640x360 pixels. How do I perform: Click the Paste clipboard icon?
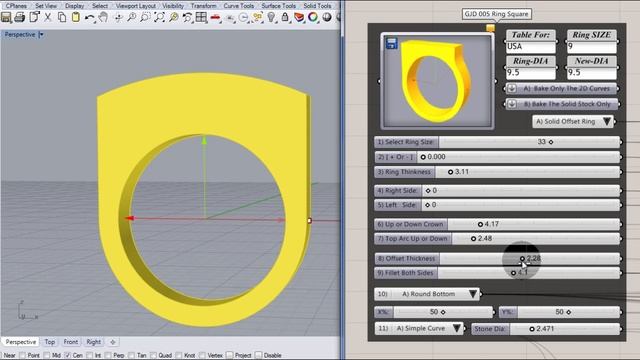[x=76, y=18]
